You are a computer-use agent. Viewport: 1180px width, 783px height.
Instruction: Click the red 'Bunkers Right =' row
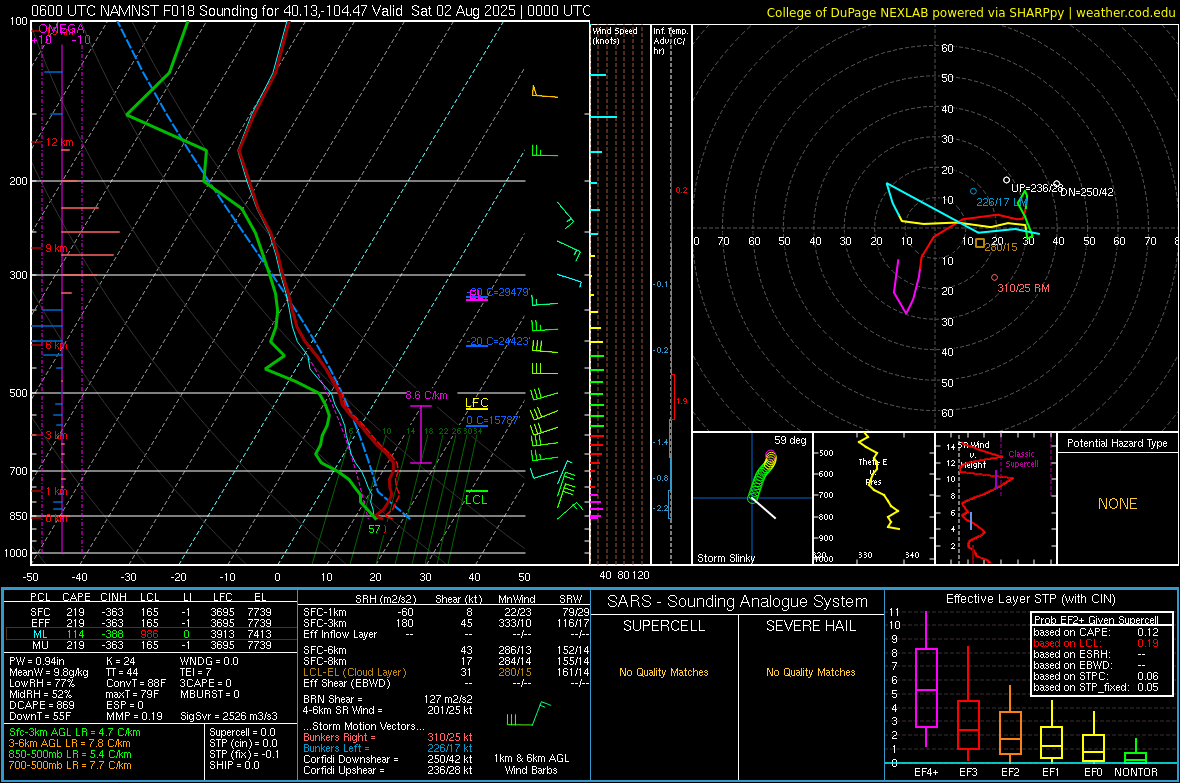pyautogui.click(x=388, y=738)
